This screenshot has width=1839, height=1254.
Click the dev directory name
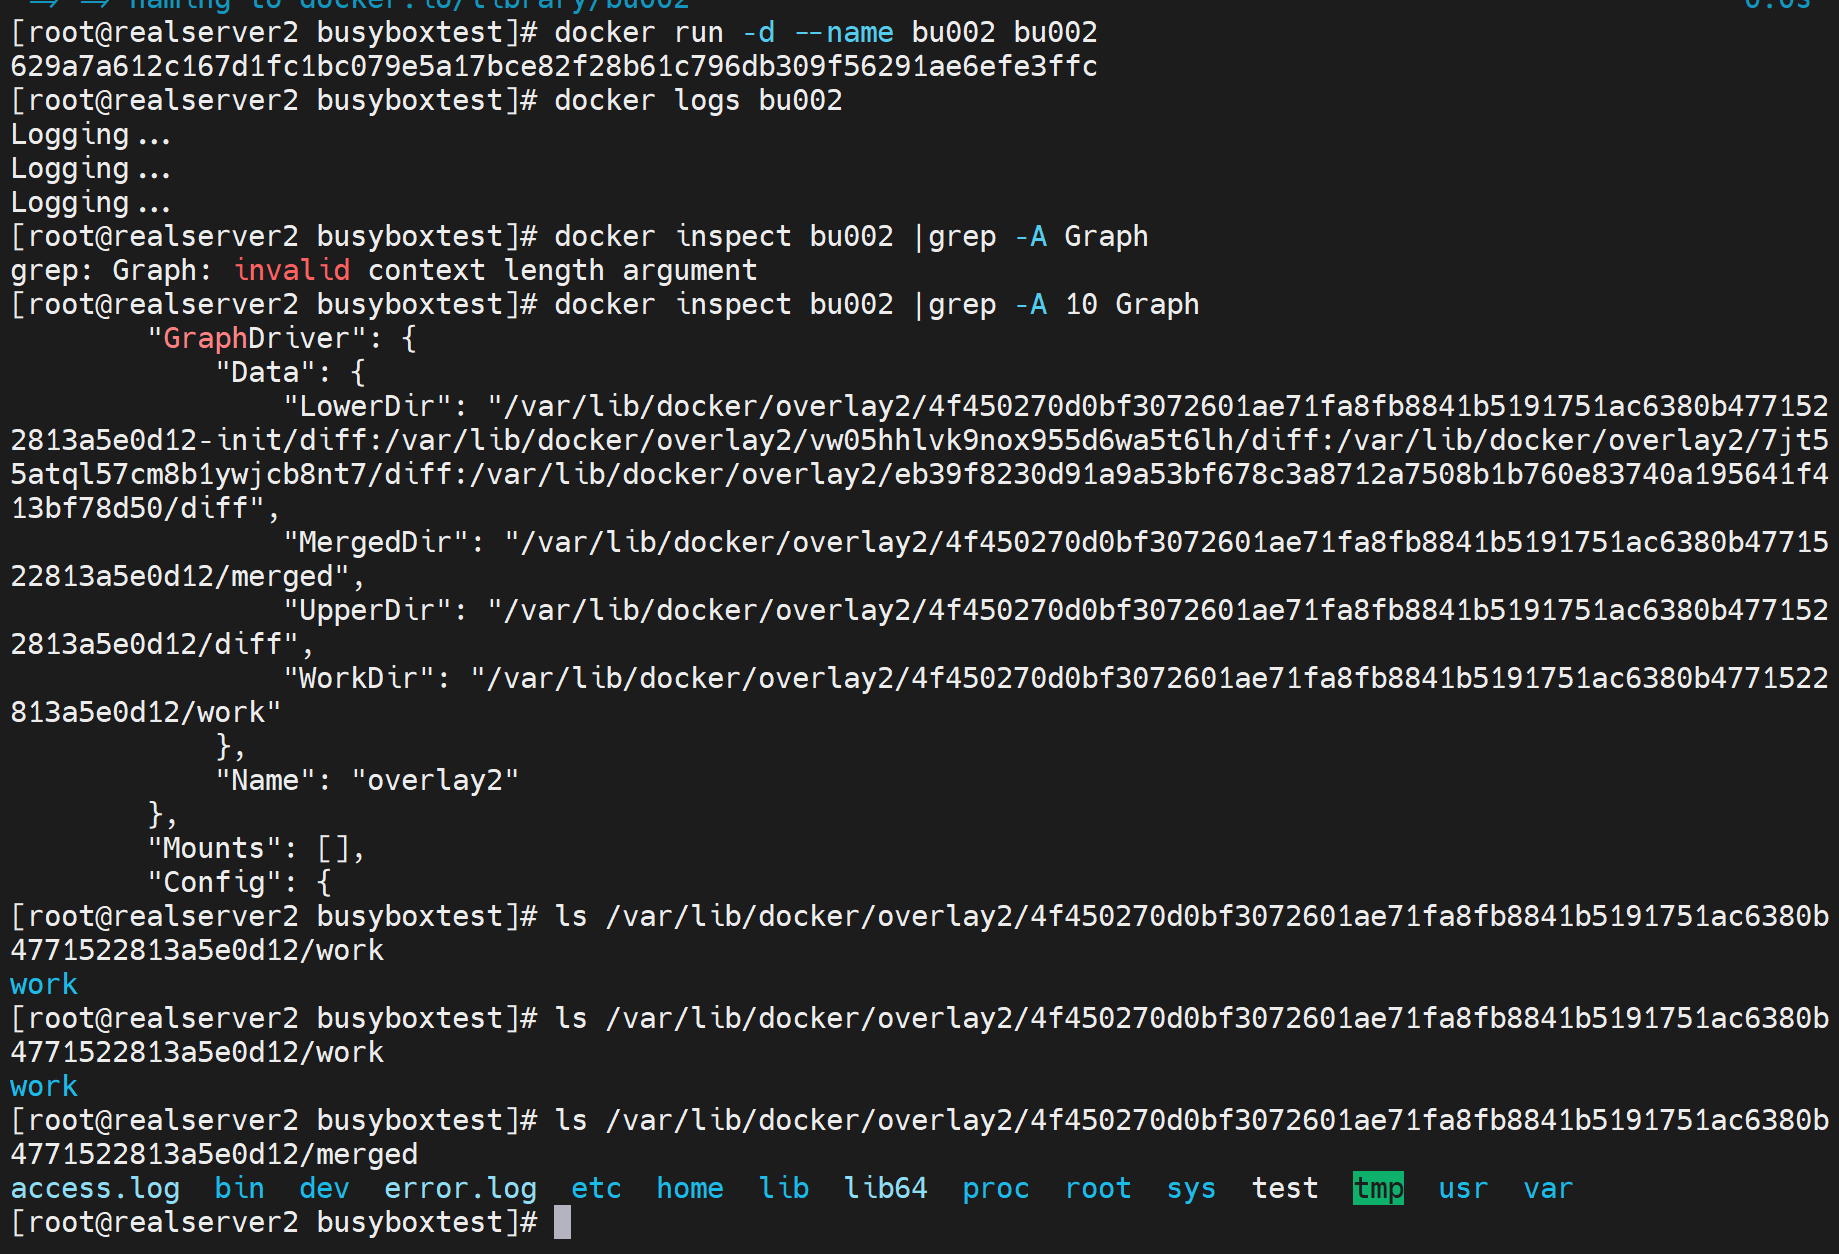324,1188
